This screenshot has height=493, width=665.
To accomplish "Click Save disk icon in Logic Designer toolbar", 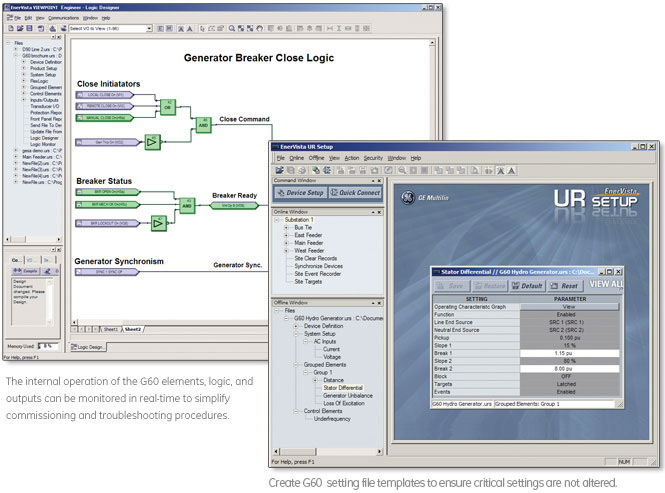I will [29, 28].
